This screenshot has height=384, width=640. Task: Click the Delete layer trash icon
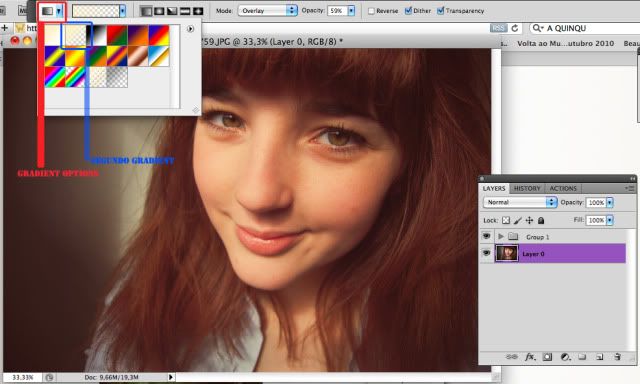tap(617, 357)
